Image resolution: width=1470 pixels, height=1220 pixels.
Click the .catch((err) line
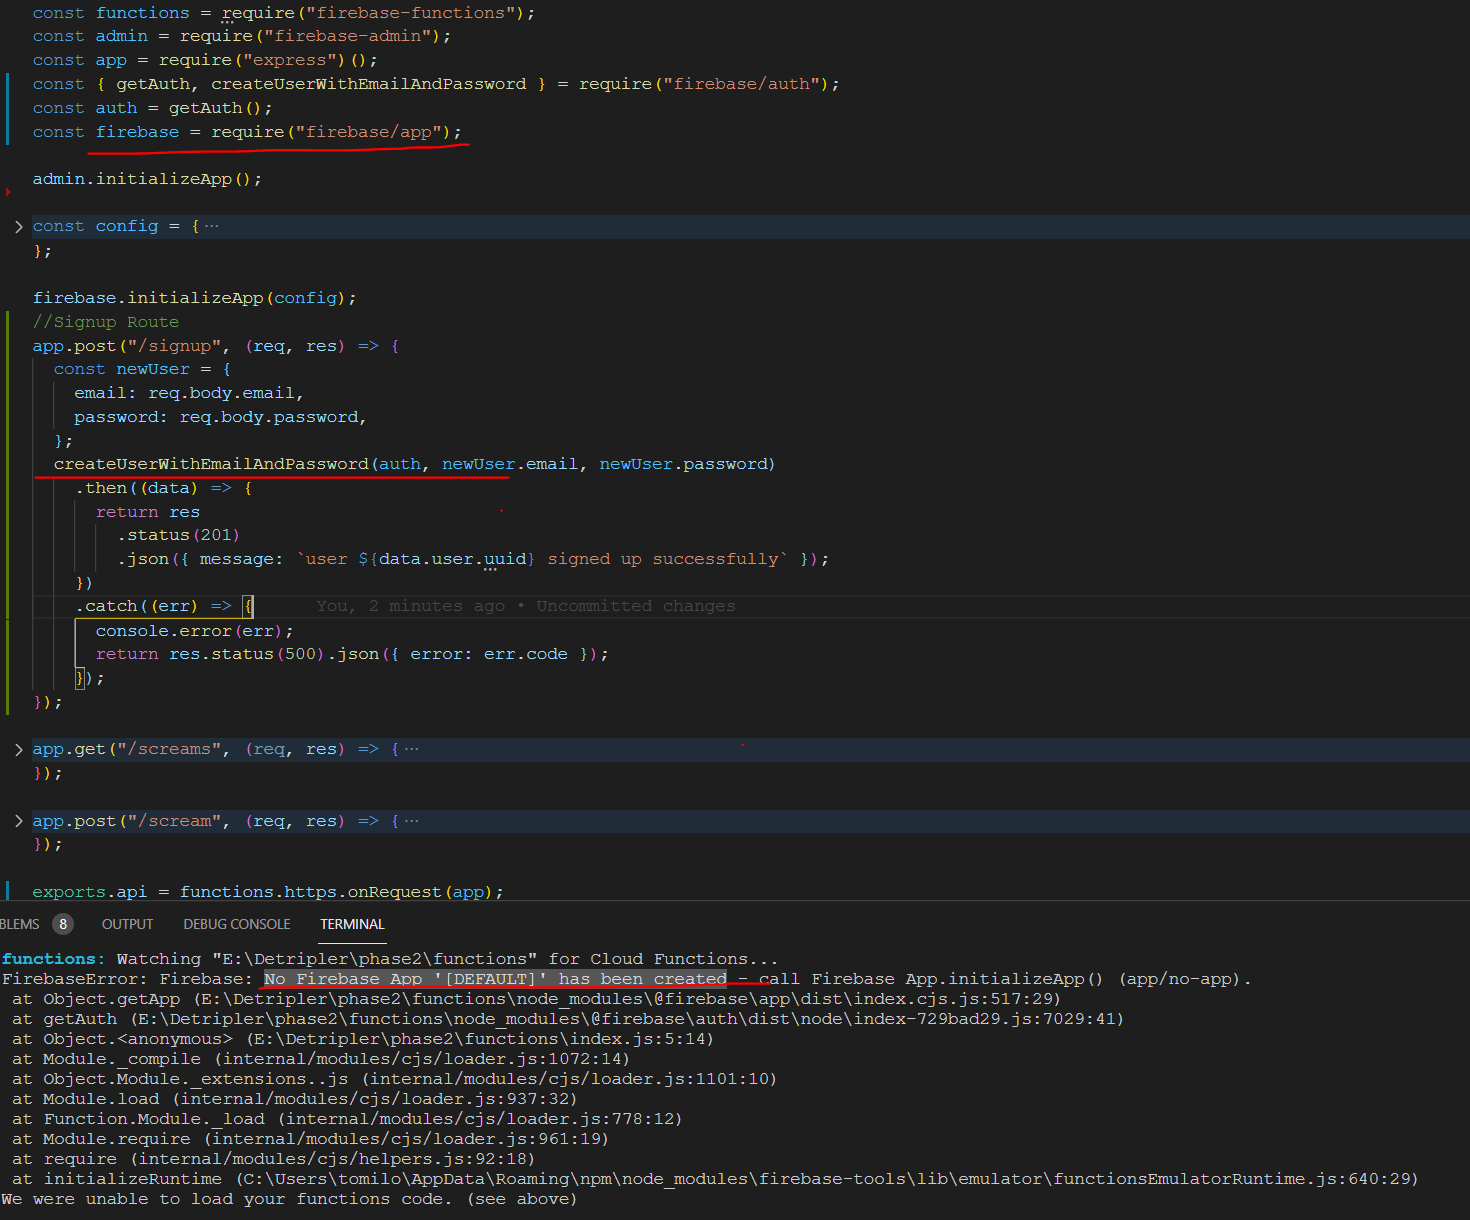(x=164, y=606)
